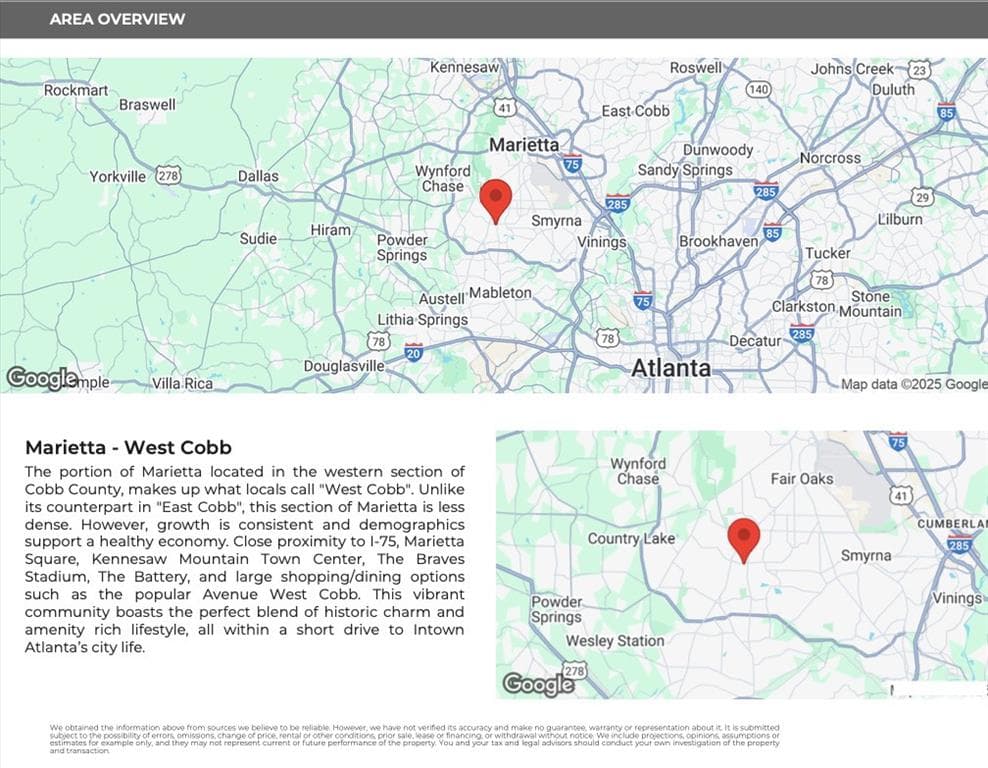Click the Marietta - West Cobb heading
The image size is (988, 768).
pyautogui.click(x=129, y=447)
